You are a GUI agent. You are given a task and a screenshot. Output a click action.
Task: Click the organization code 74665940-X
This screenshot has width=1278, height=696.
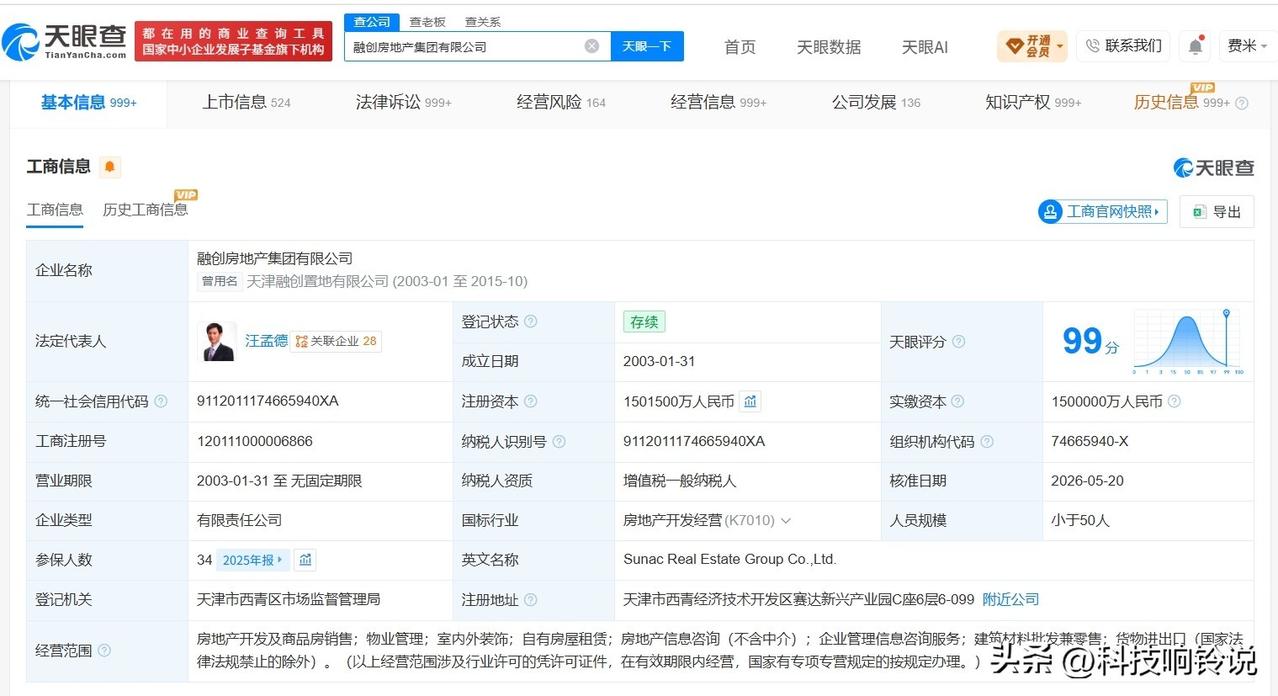(x=1089, y=441)
